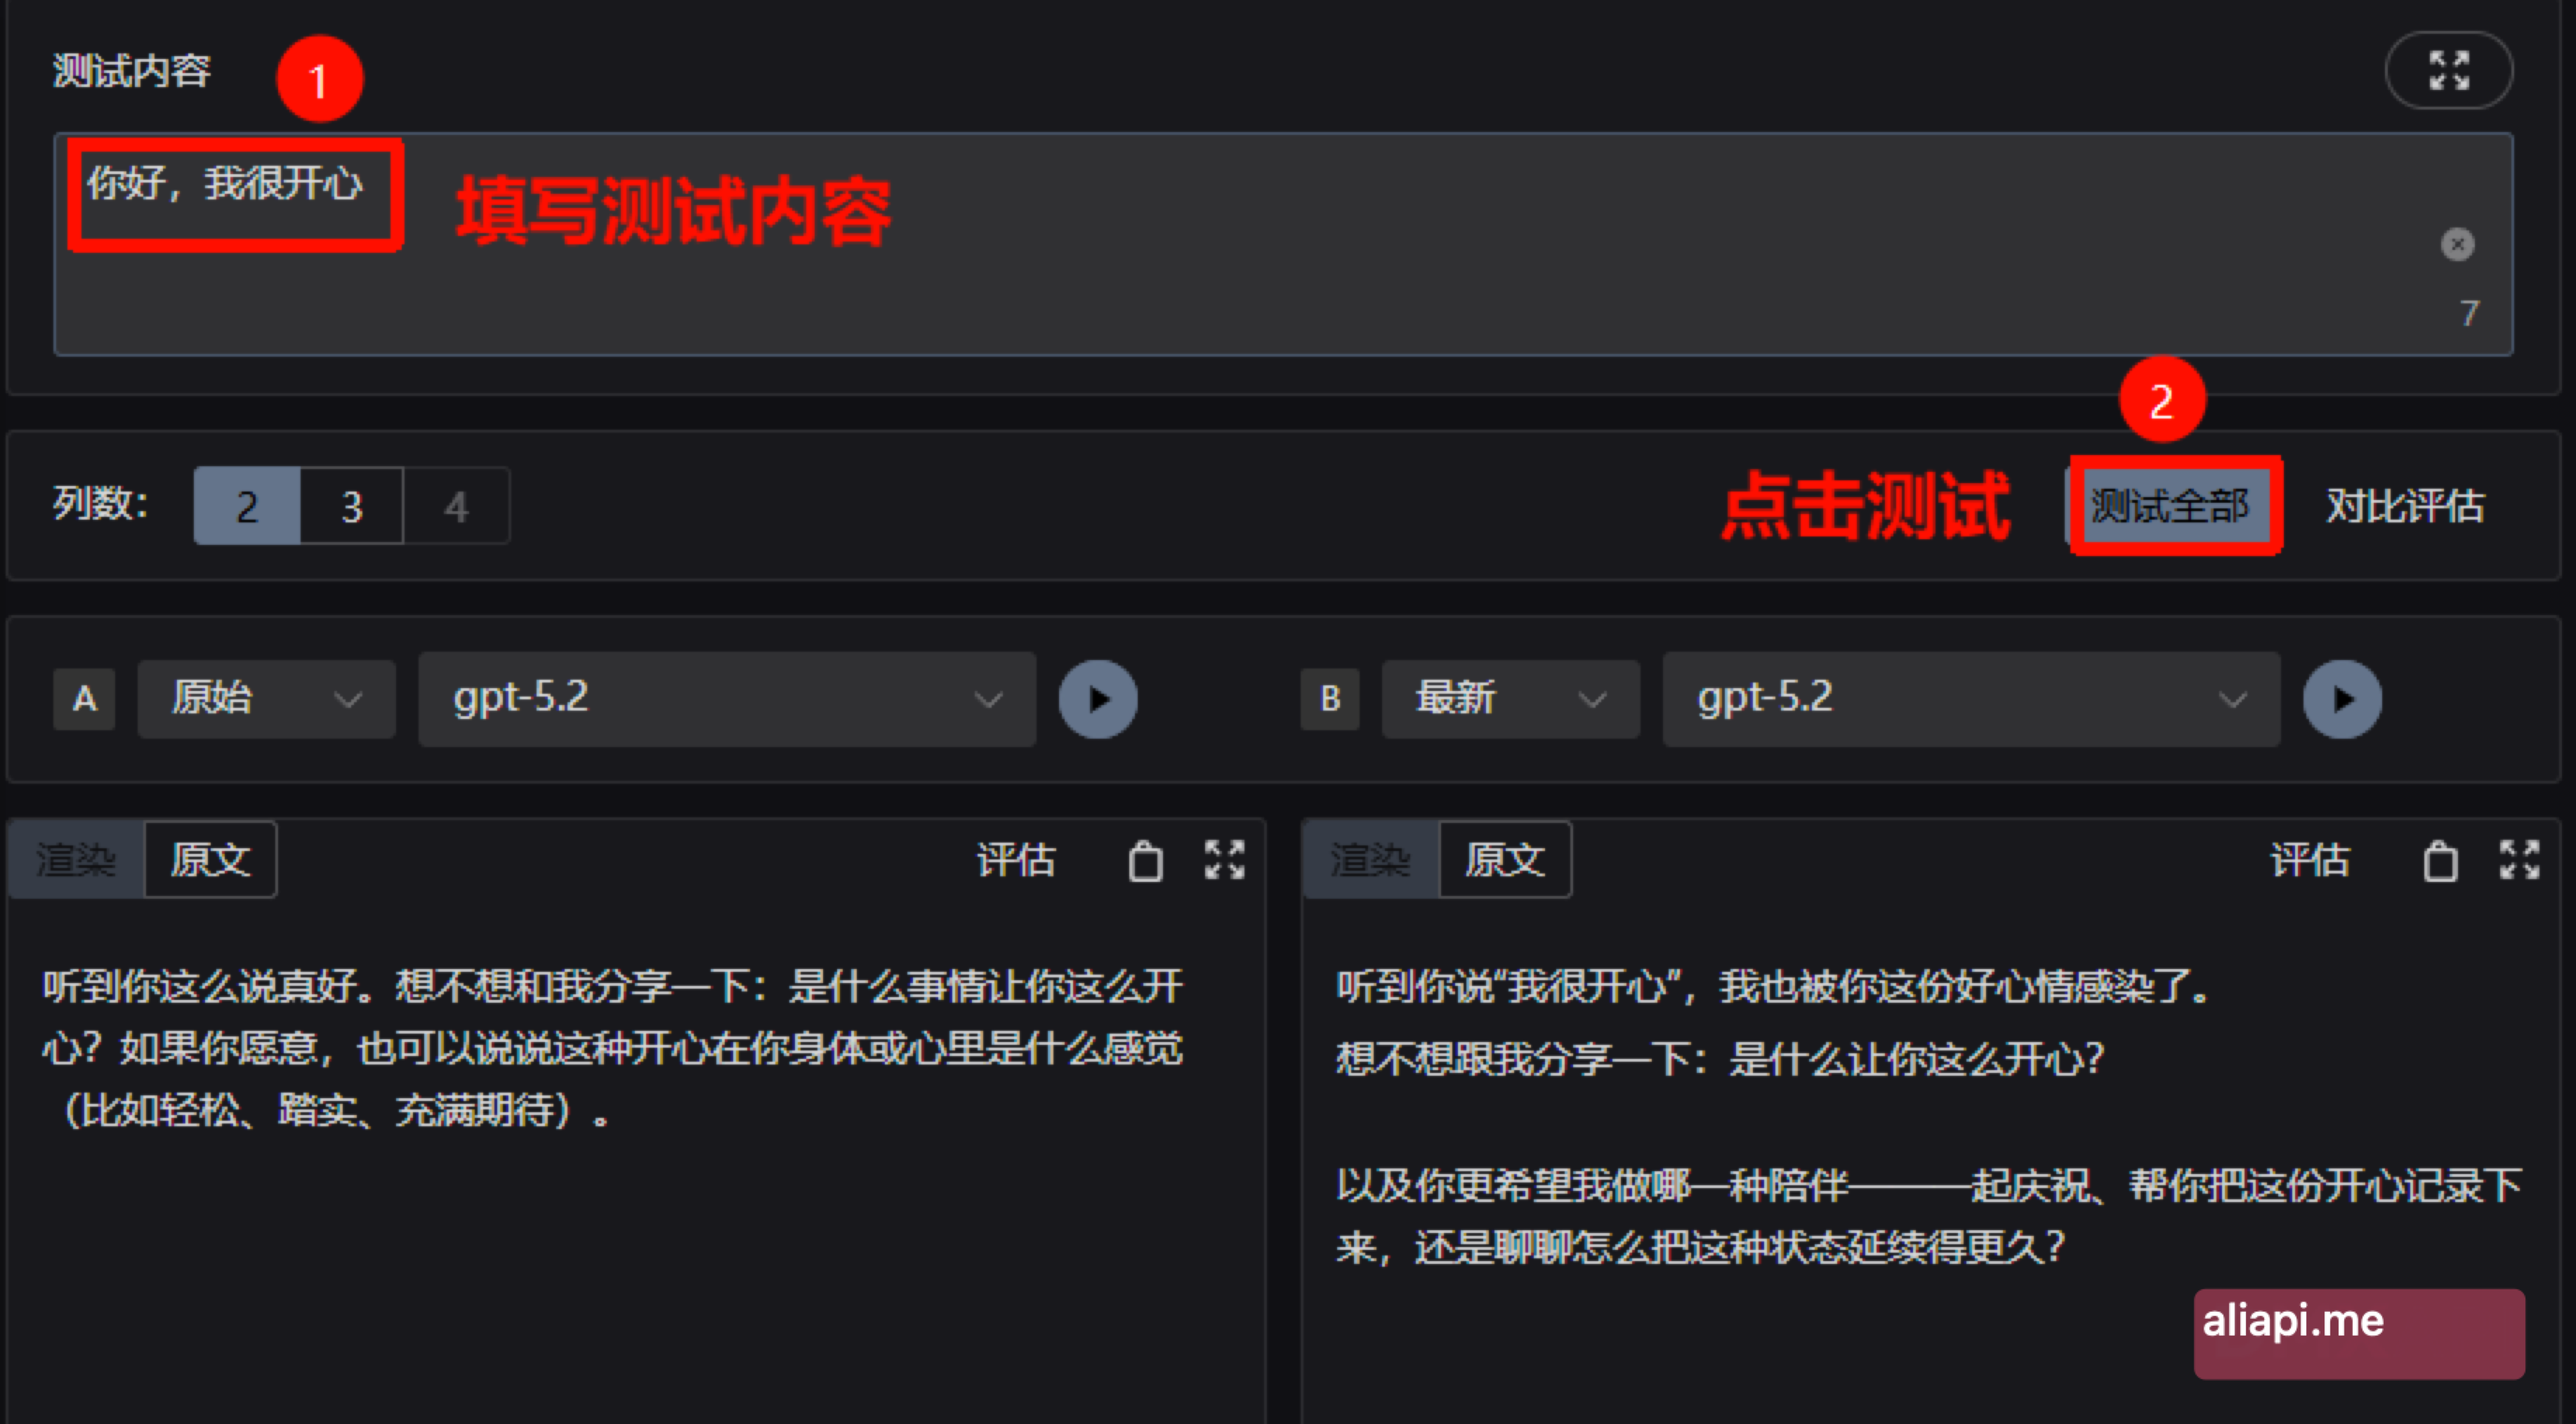The height and width of the screenshot is (1424, 2576).
Task: Switch panel A result to 原文 tab
Action: tap(210, 859)
